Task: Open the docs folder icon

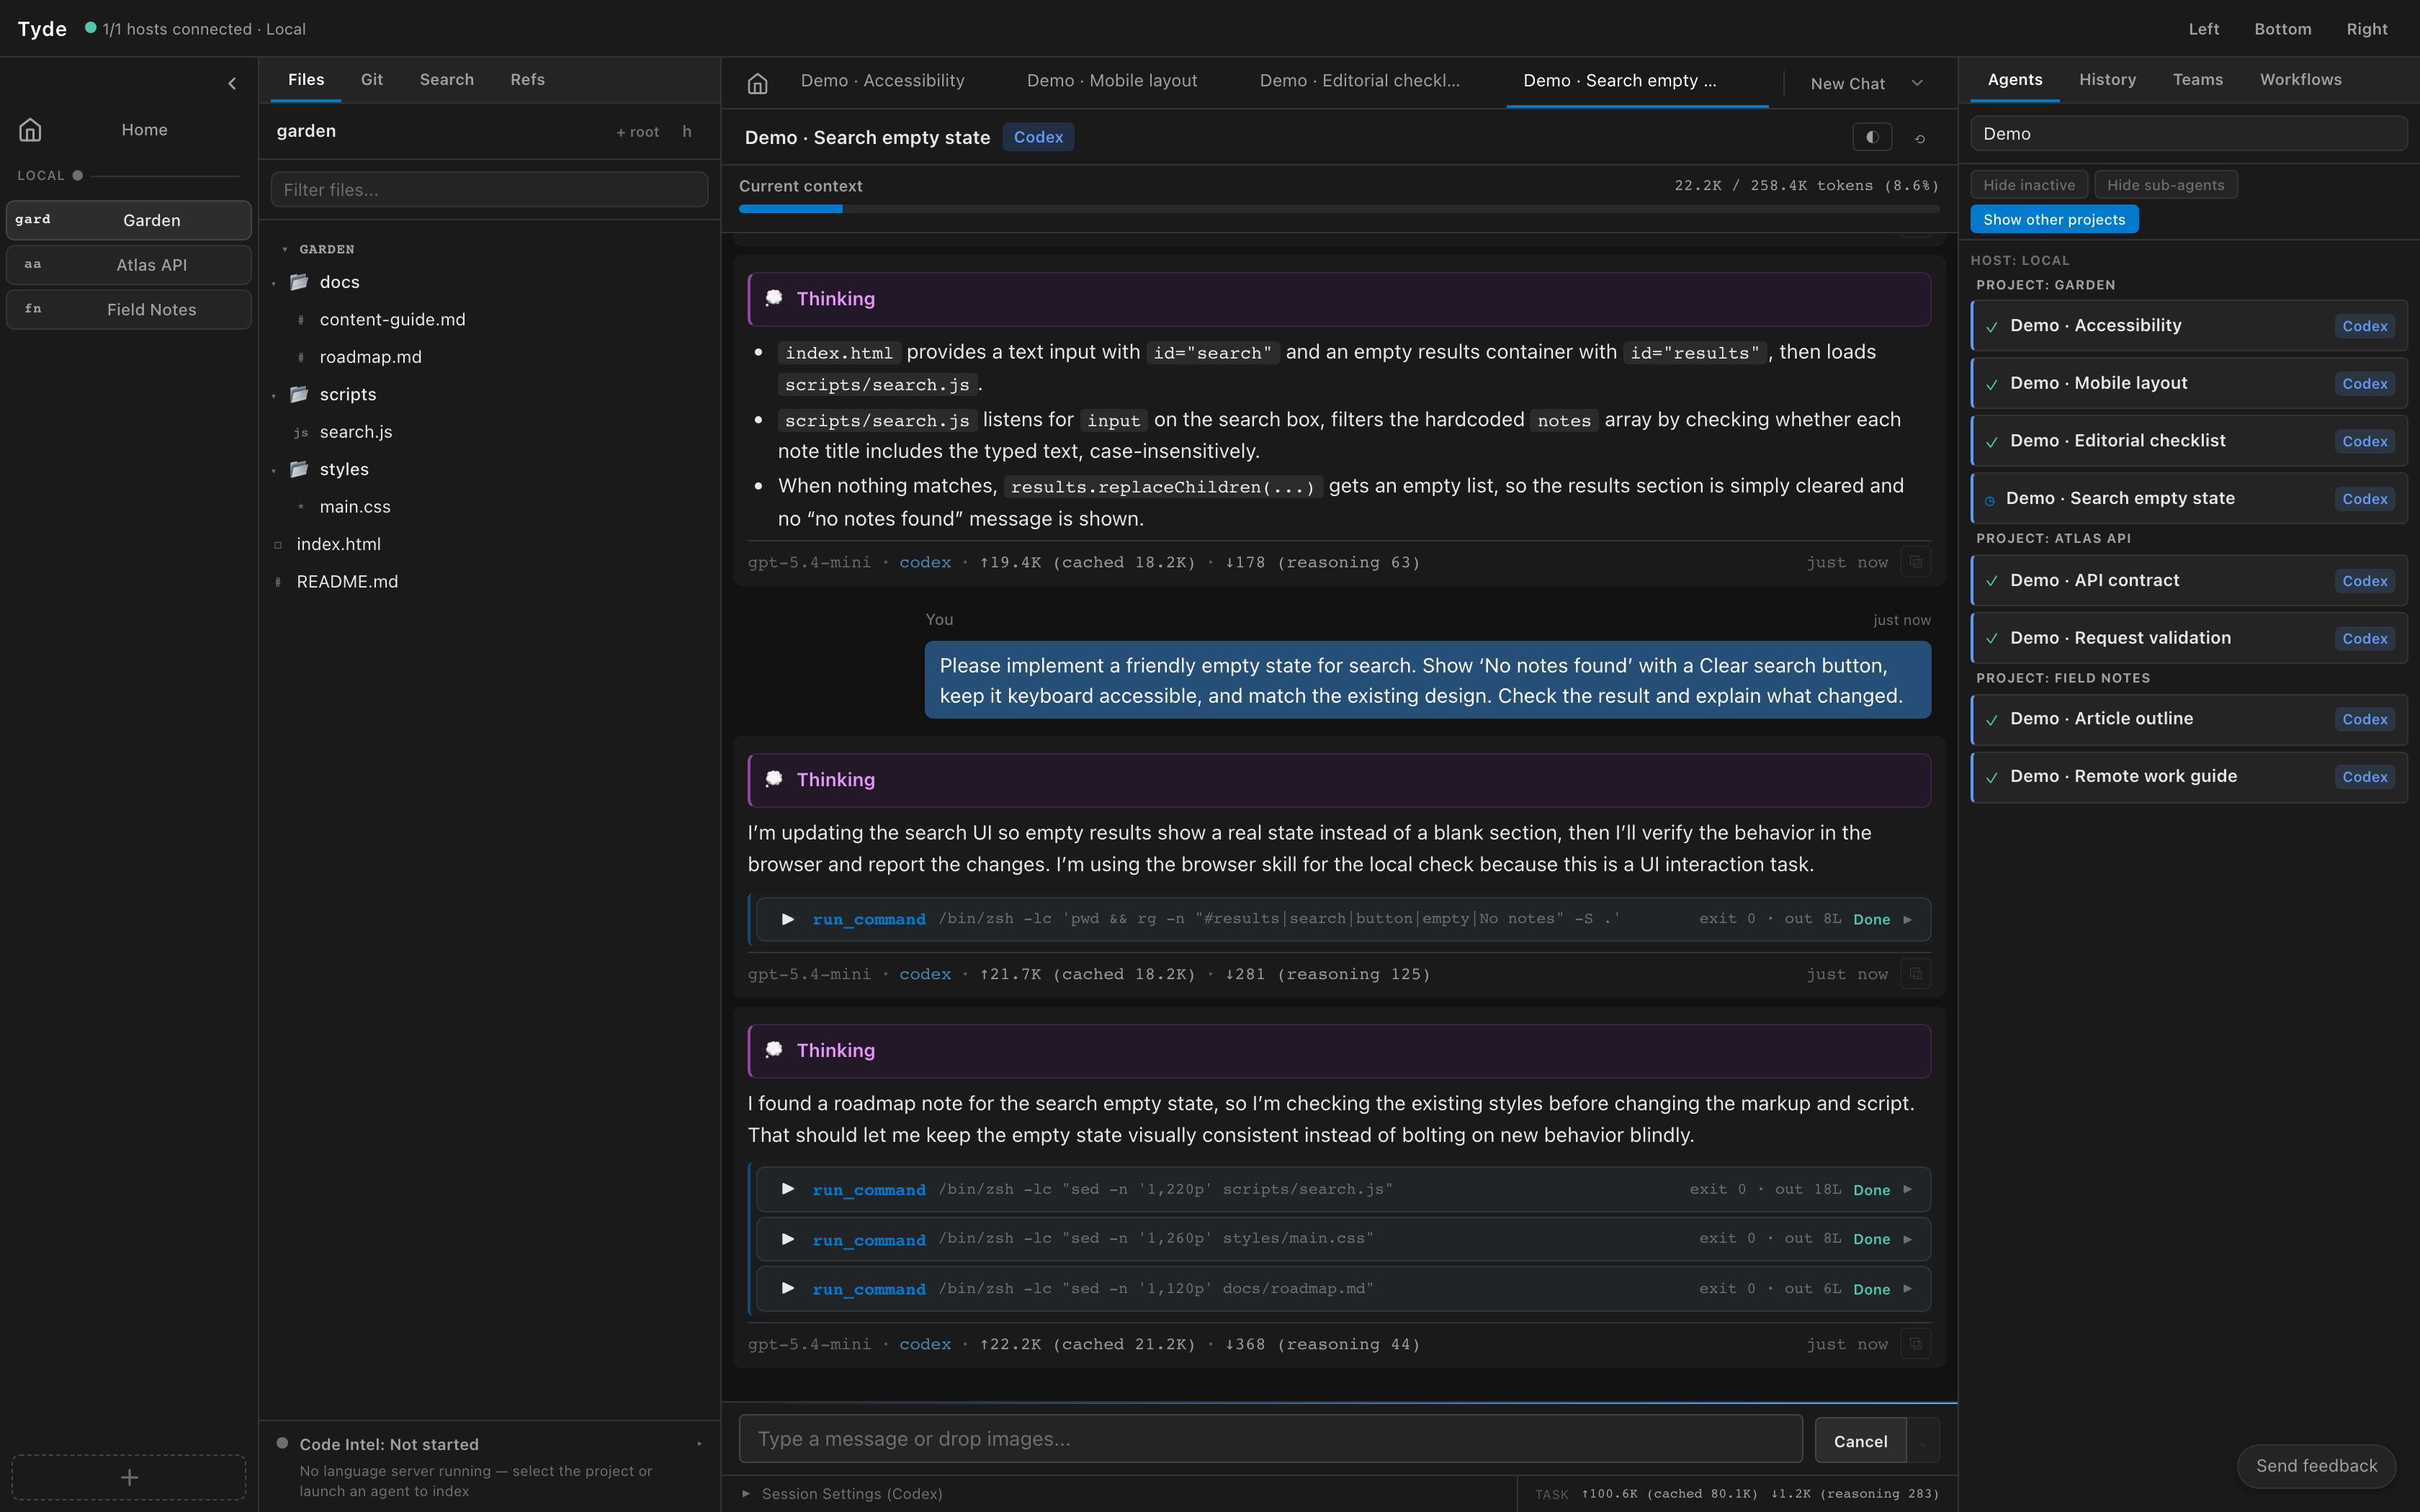Action: (299, 282)
